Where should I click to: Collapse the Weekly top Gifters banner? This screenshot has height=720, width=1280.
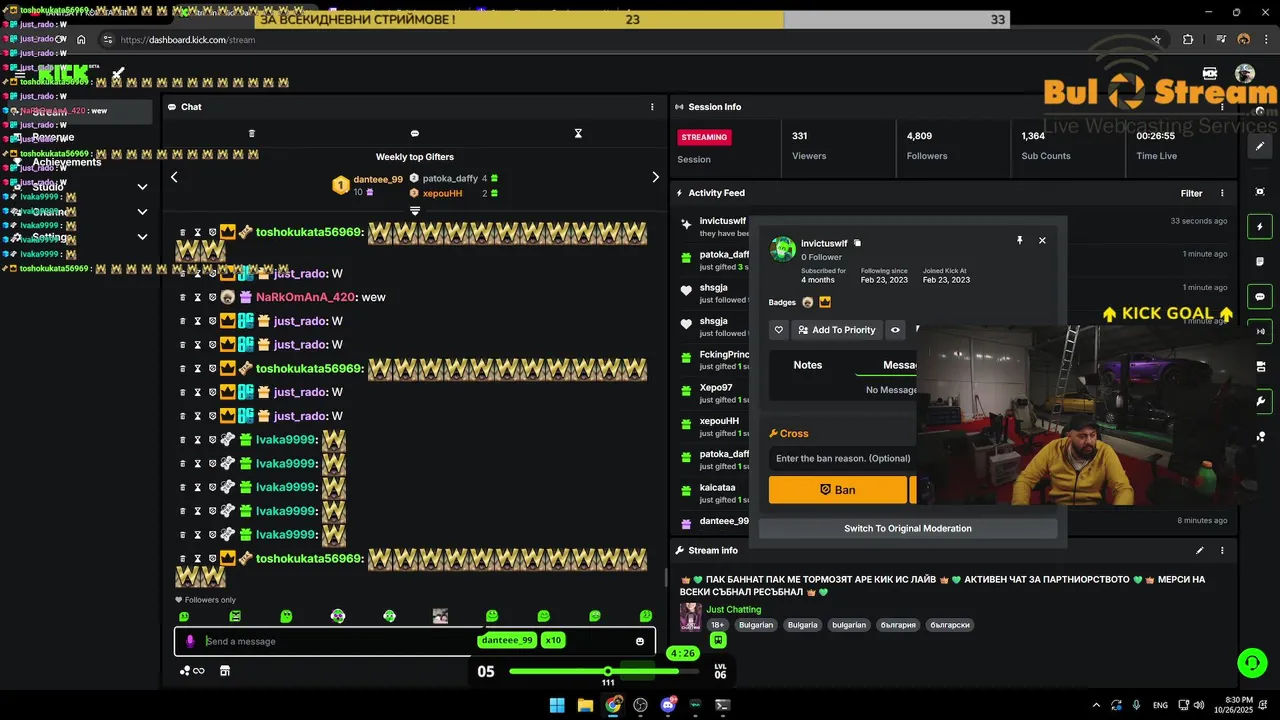(x=415, y=210)
